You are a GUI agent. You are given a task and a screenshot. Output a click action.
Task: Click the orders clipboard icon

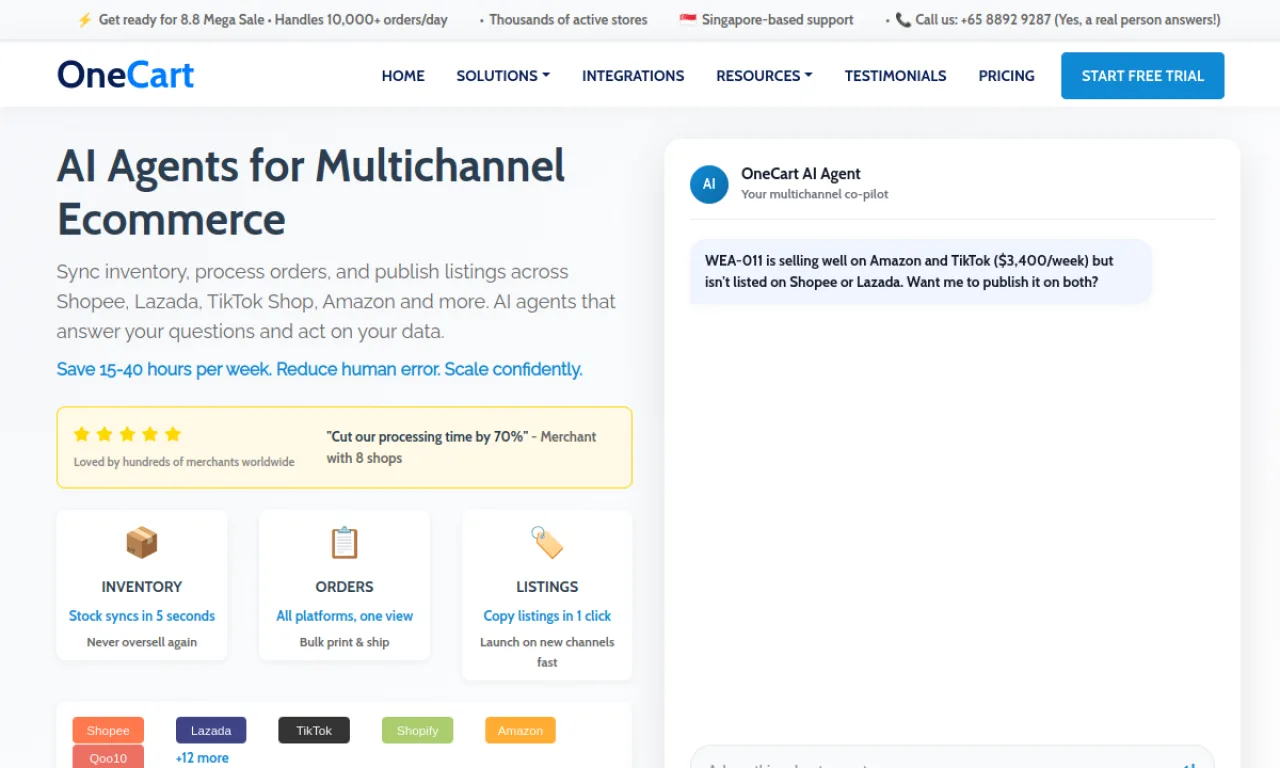[344, 543]
